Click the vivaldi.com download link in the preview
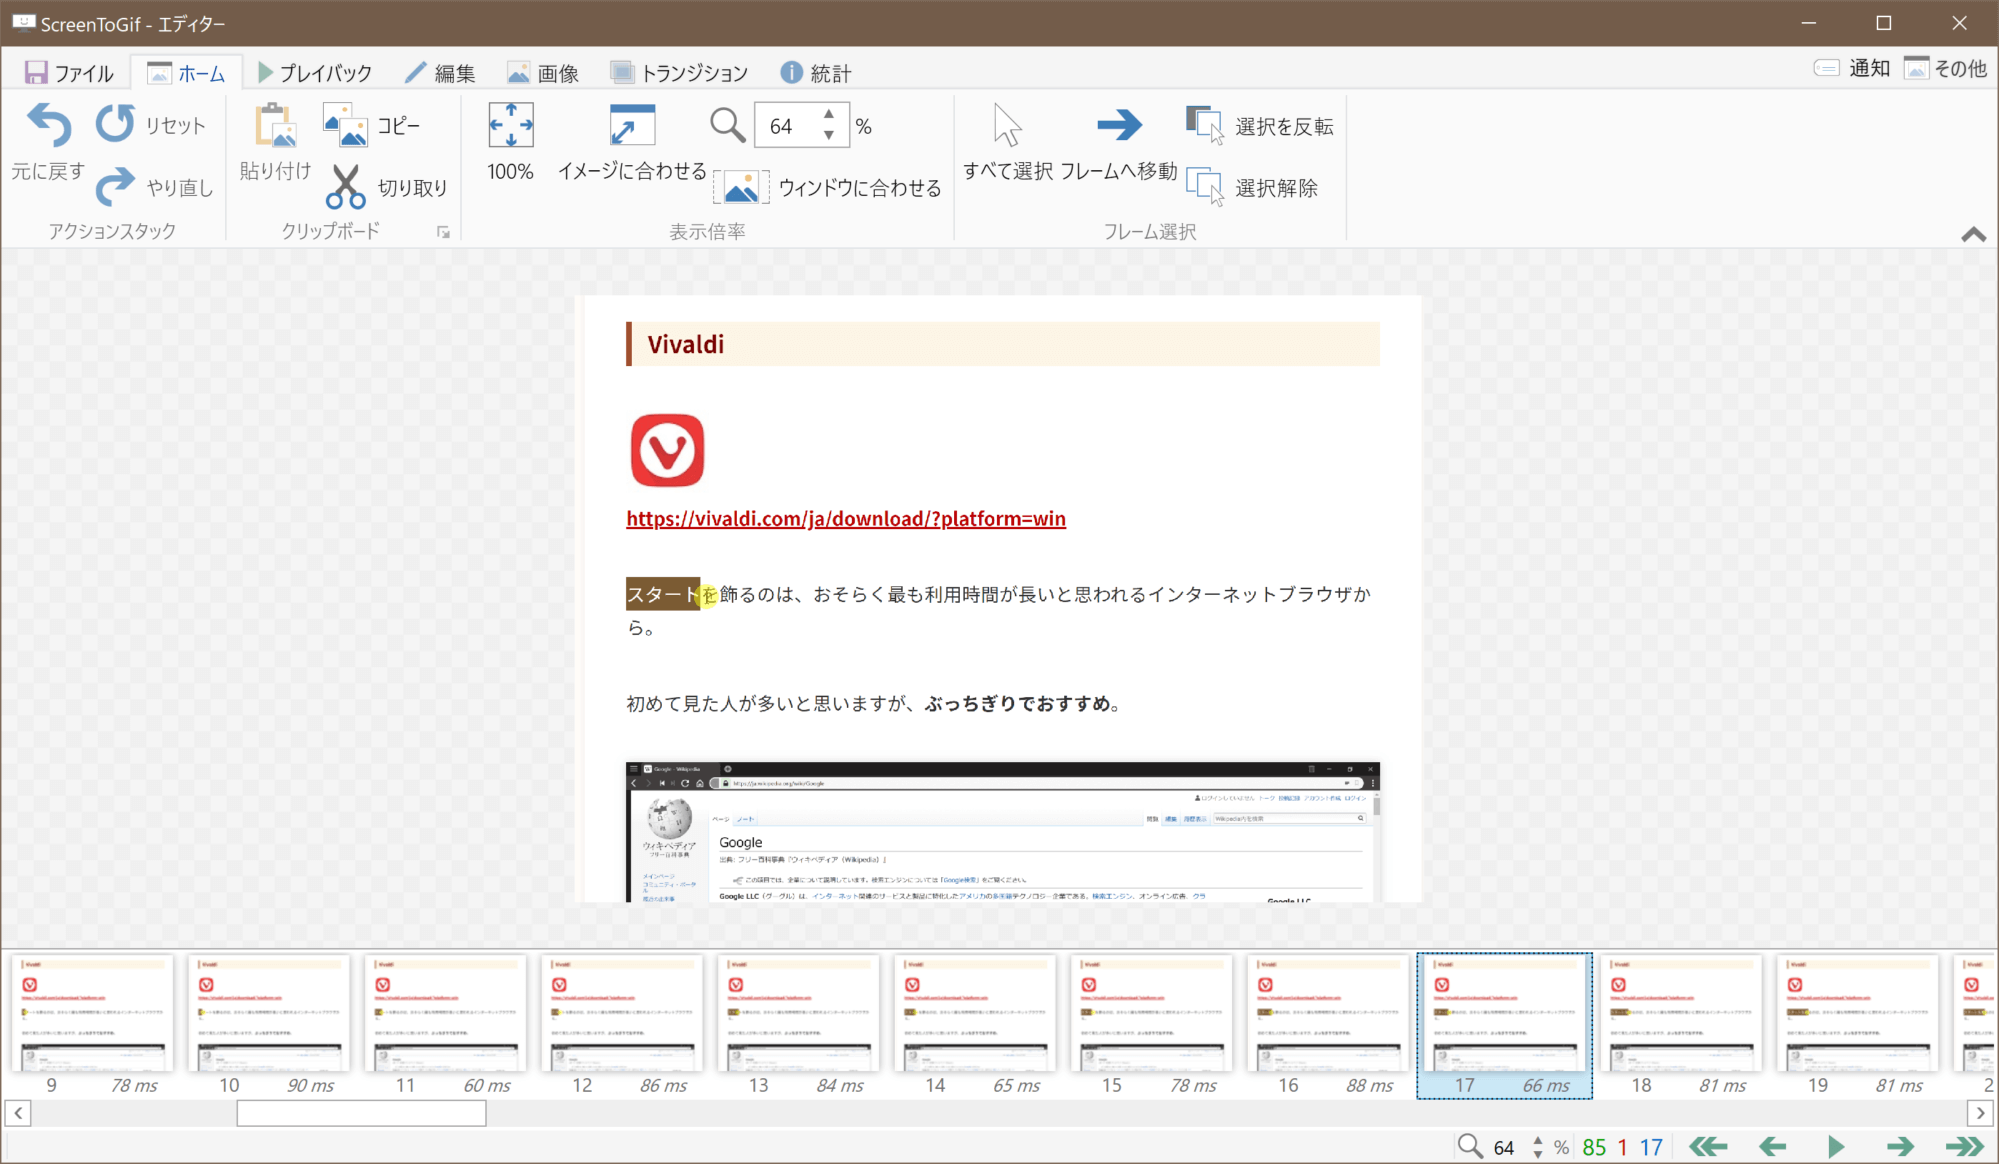Viewport: 1999px width, 1164px height. (x=846, y=518)
